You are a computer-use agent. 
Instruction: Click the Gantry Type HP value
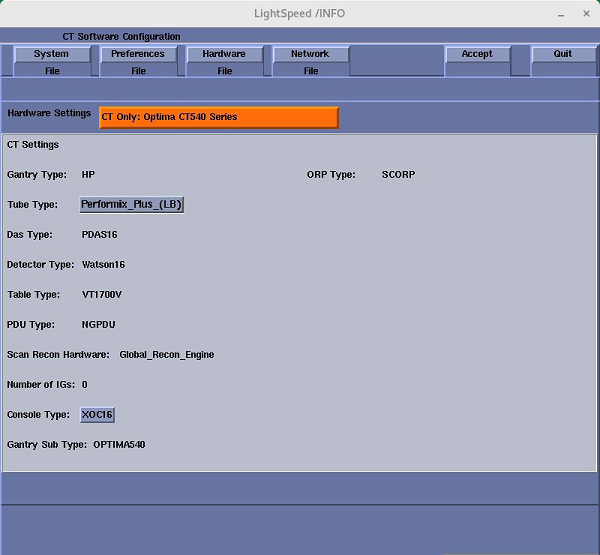tap(89, 175)
